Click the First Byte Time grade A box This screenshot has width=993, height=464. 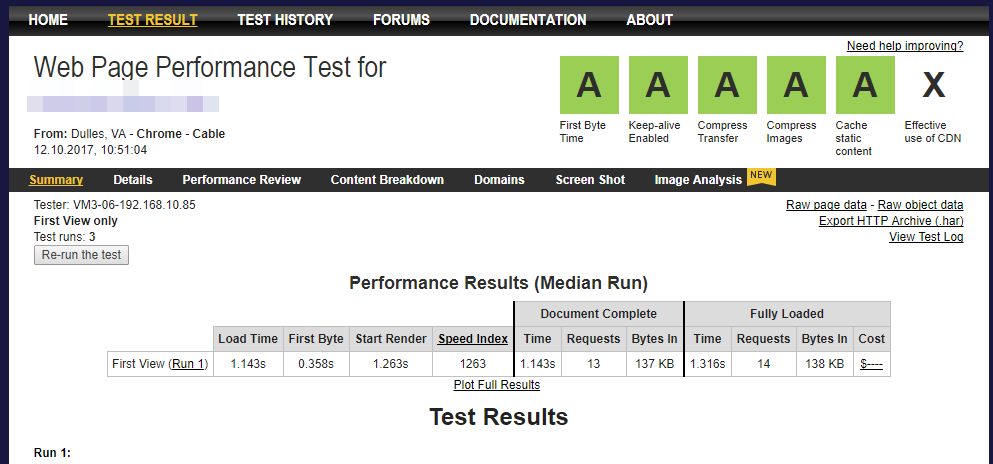coord(589,85)
